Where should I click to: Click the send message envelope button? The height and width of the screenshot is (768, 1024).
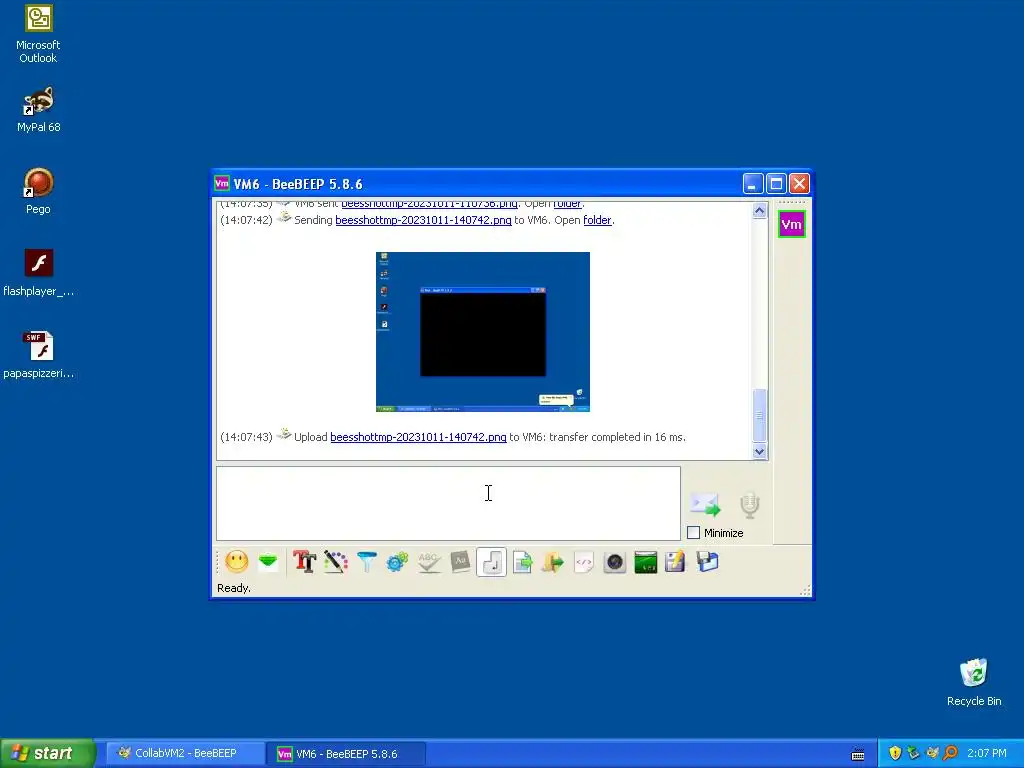click(x=705, y=505)
